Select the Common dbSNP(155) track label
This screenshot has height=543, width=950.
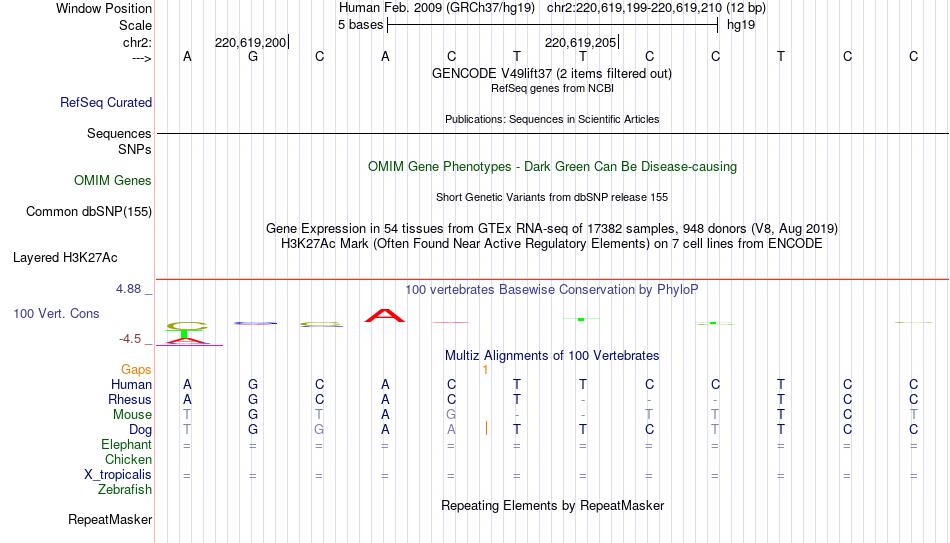coord(88,212)
